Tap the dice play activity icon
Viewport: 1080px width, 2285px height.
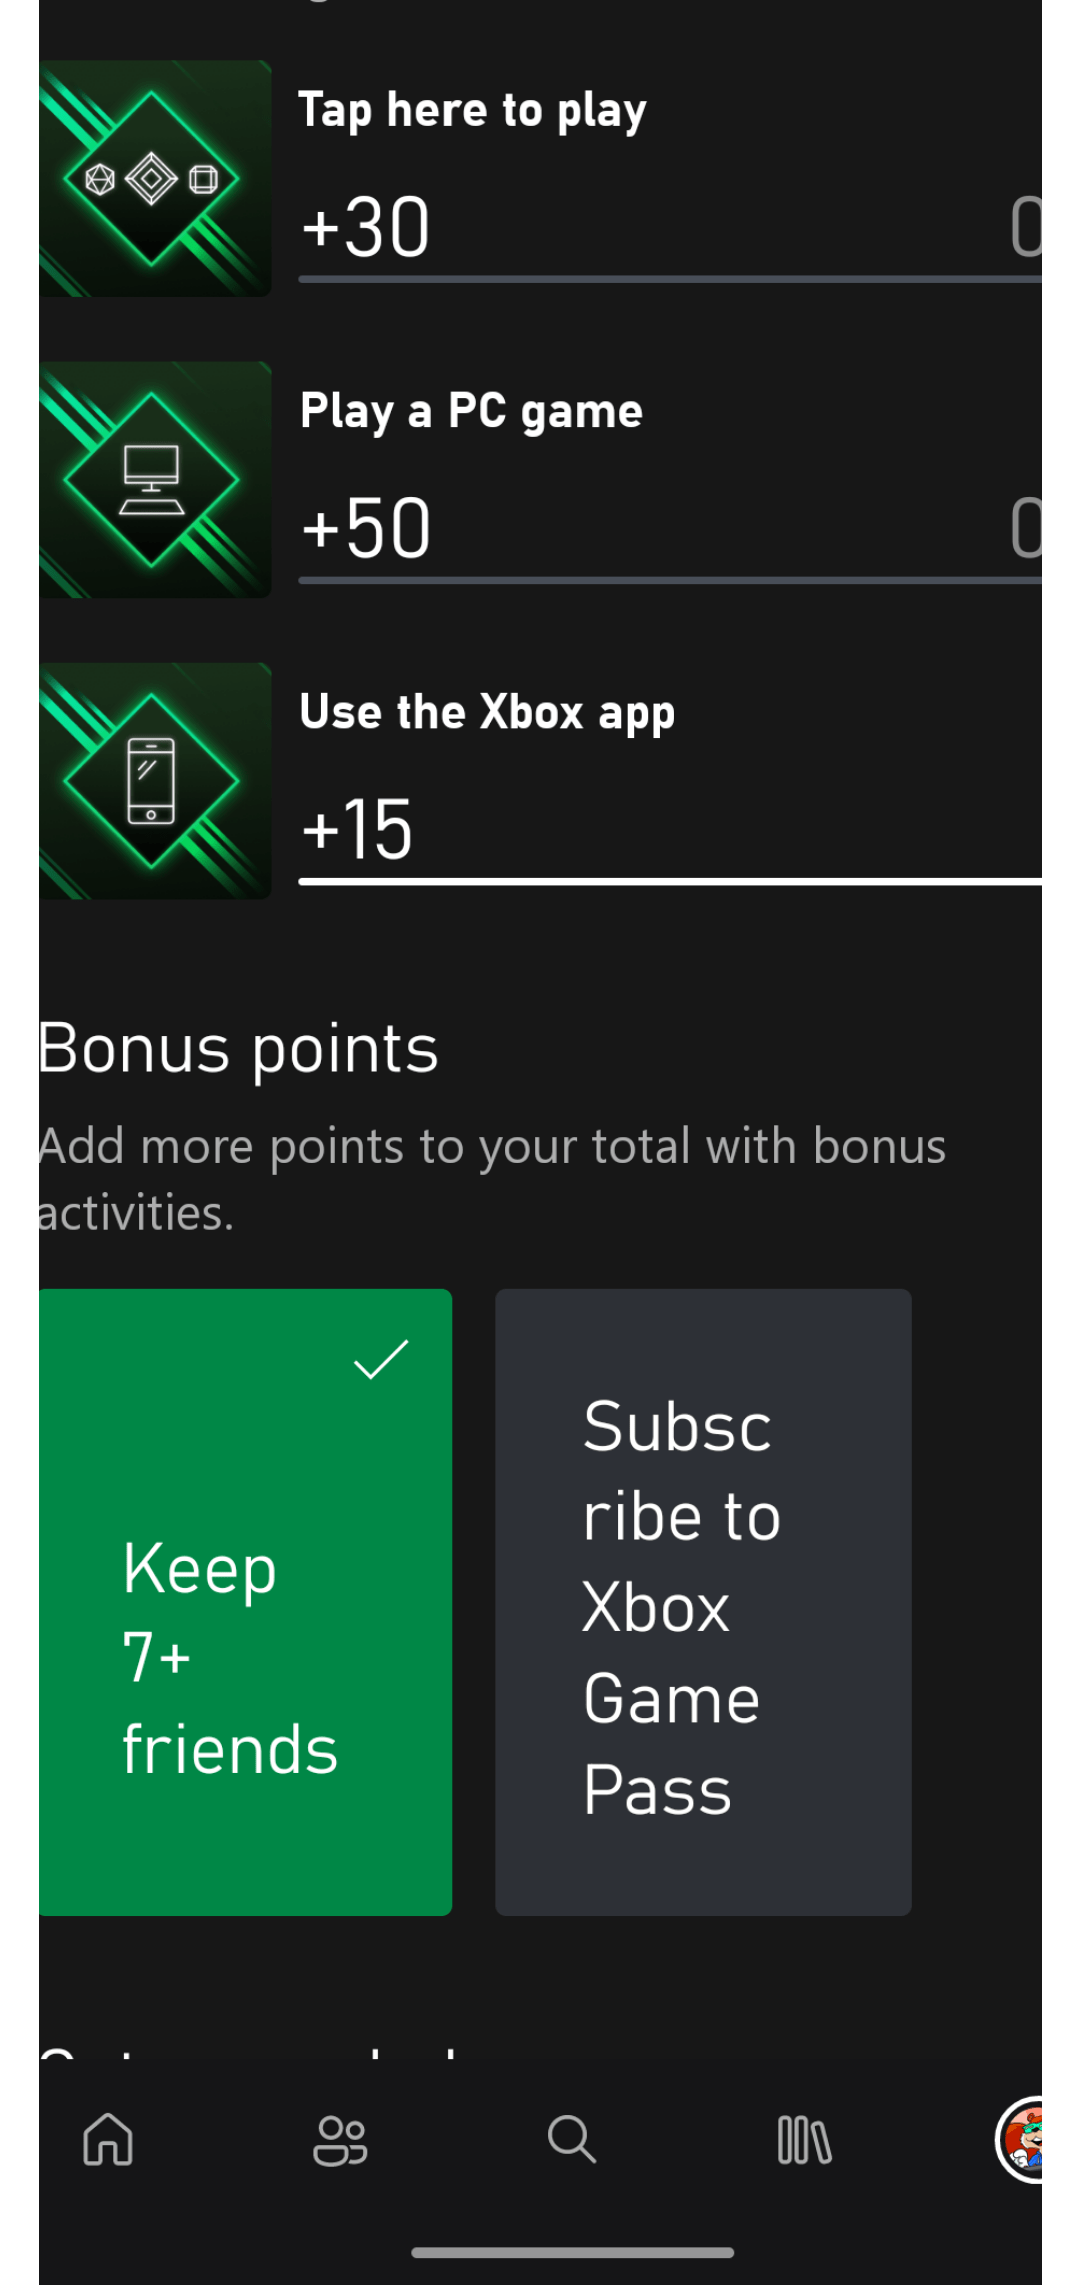pyautogui.click(x=155, y=178)
